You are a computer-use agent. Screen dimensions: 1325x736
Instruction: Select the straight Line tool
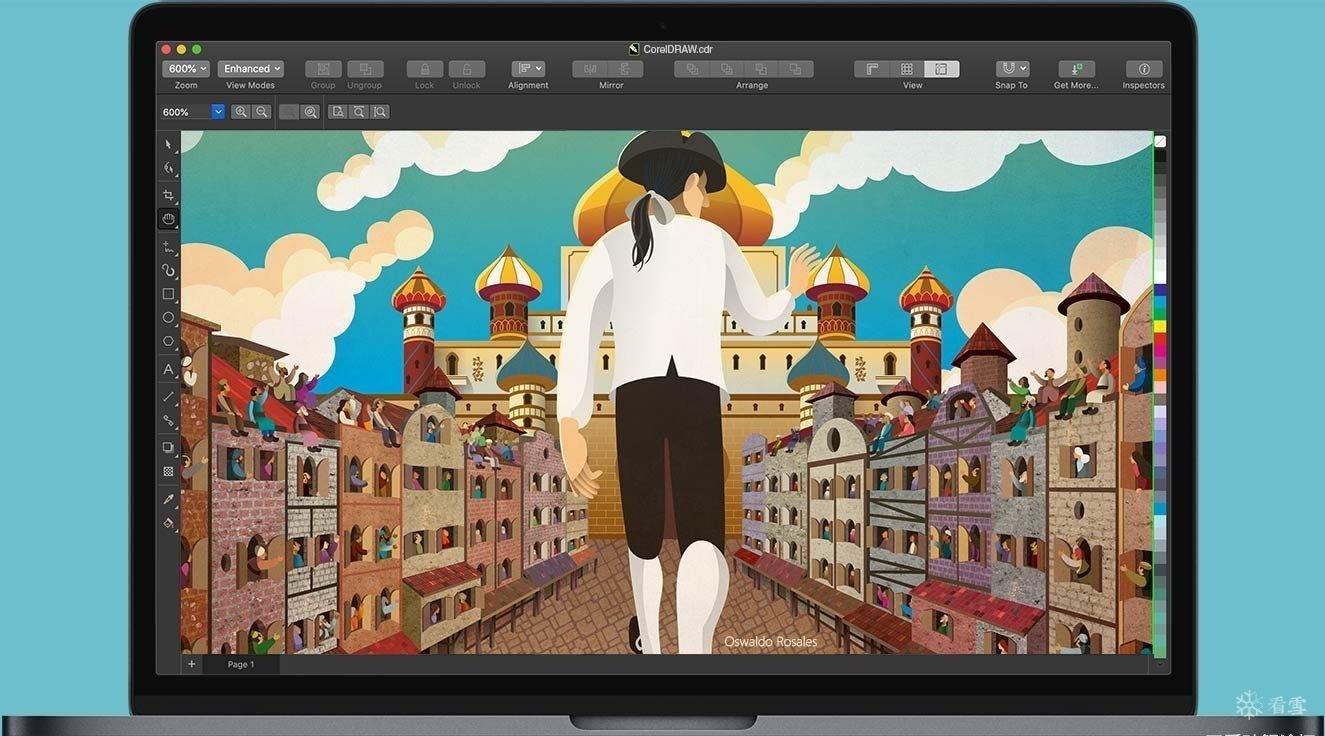pyautogui.click(x=168, y=397)
